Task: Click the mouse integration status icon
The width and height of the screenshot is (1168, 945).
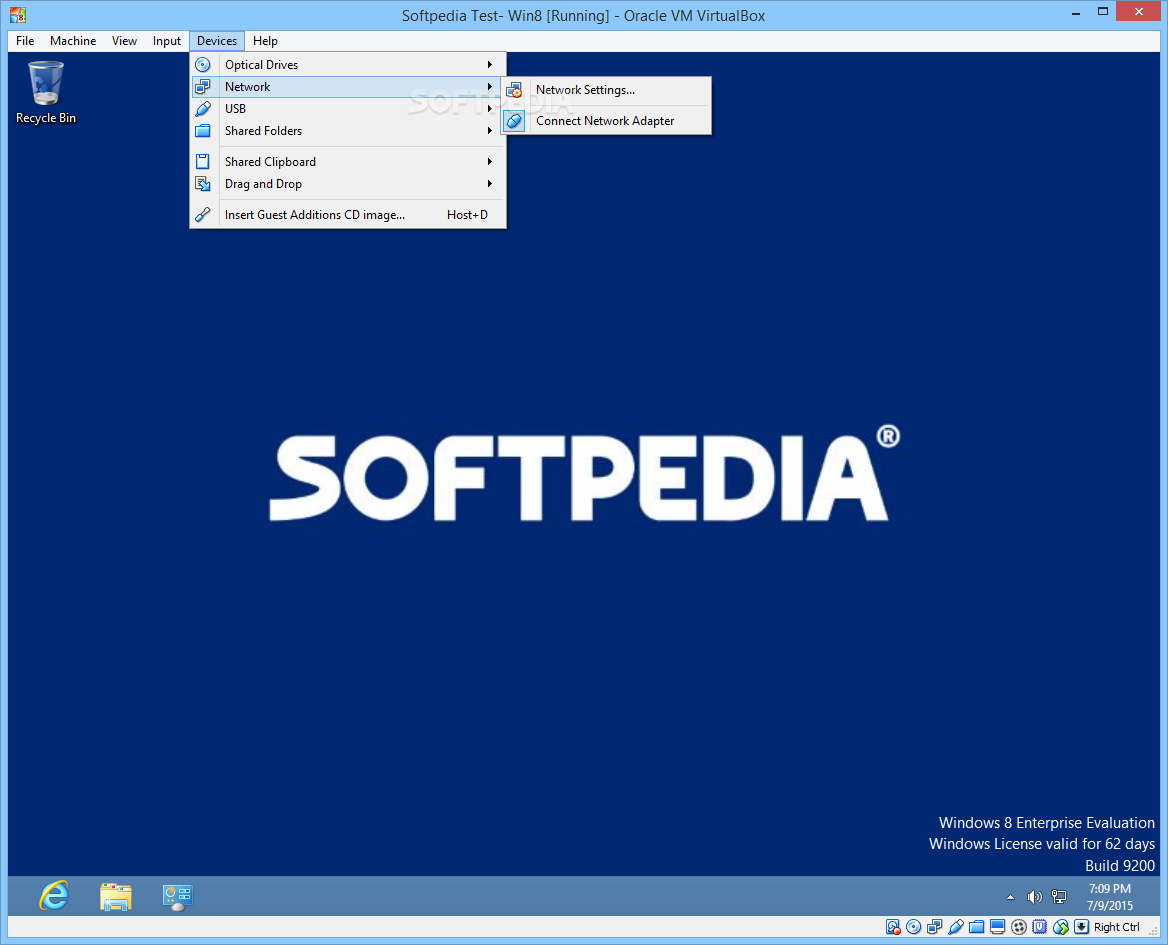Action: [1061, 927]
